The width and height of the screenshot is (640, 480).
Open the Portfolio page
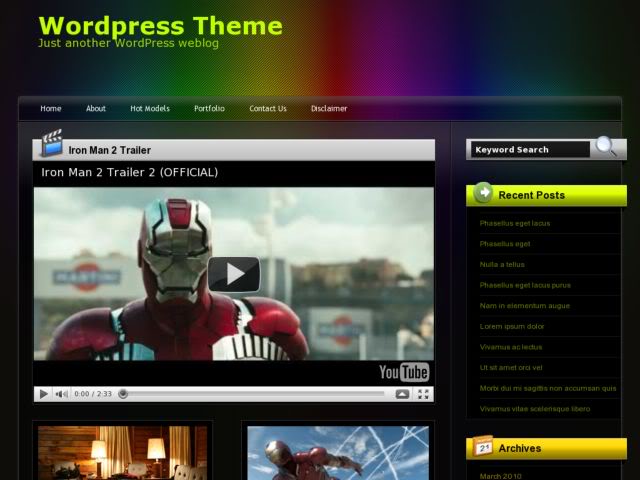[209, 109]
